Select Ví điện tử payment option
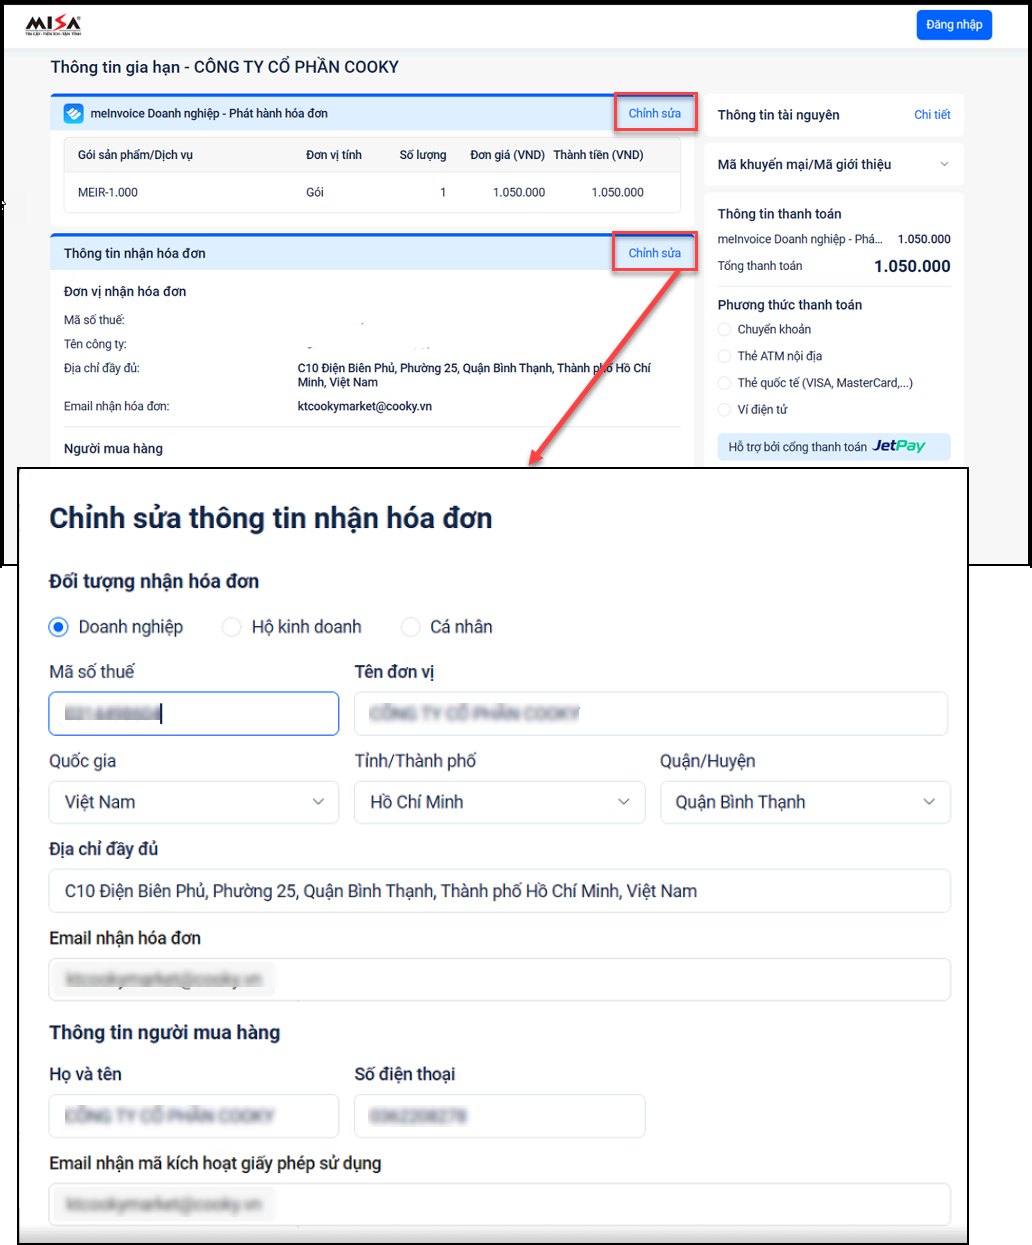Image resolution: width=1032 pixels, height=1245 pixels. point(725,409)
